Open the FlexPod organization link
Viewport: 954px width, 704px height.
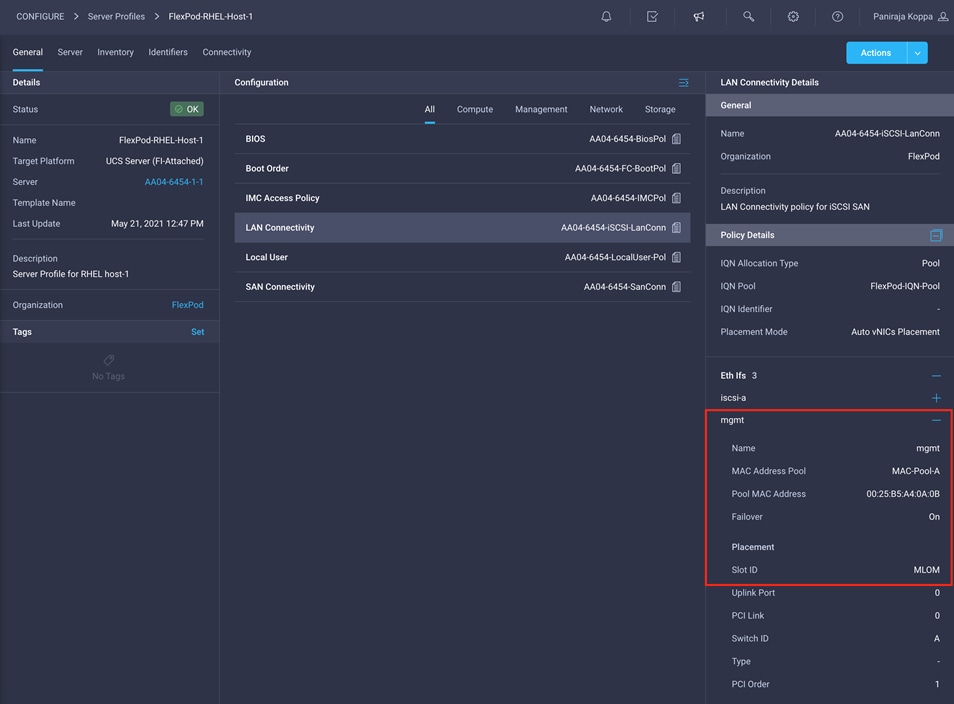tap(187, 305)
